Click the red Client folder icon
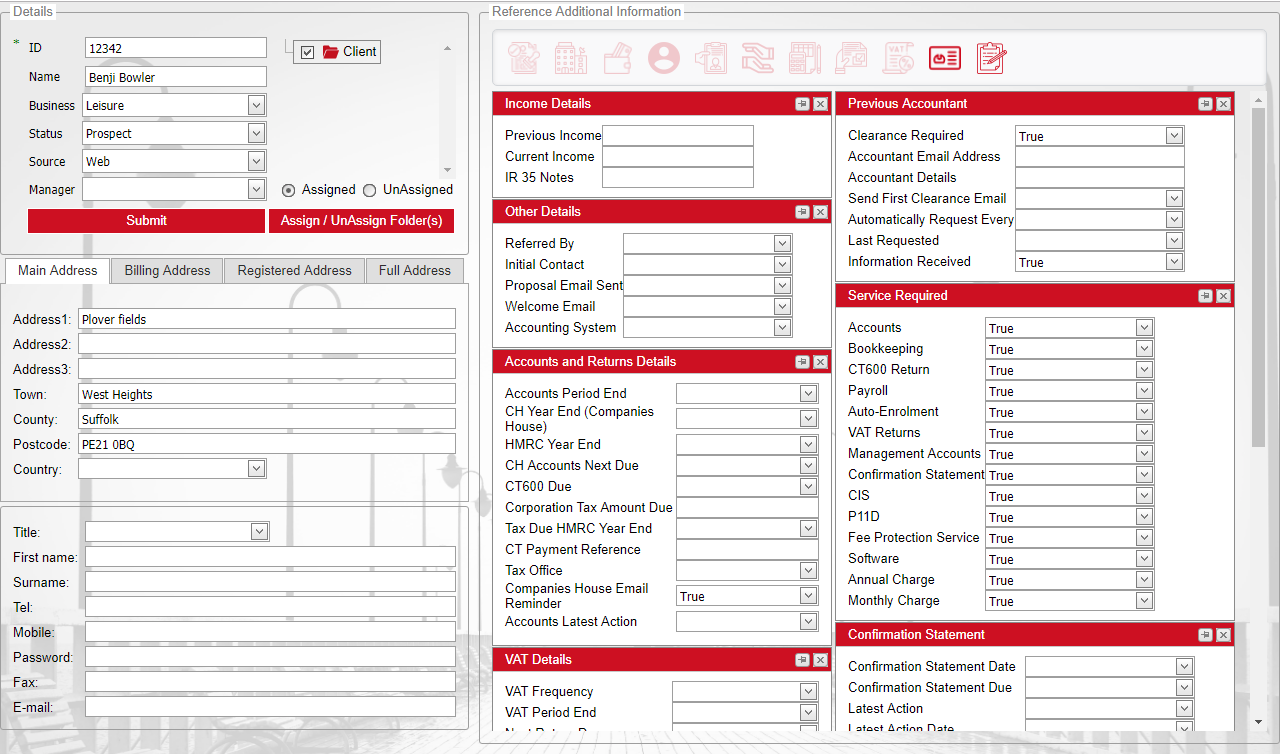 330,52
